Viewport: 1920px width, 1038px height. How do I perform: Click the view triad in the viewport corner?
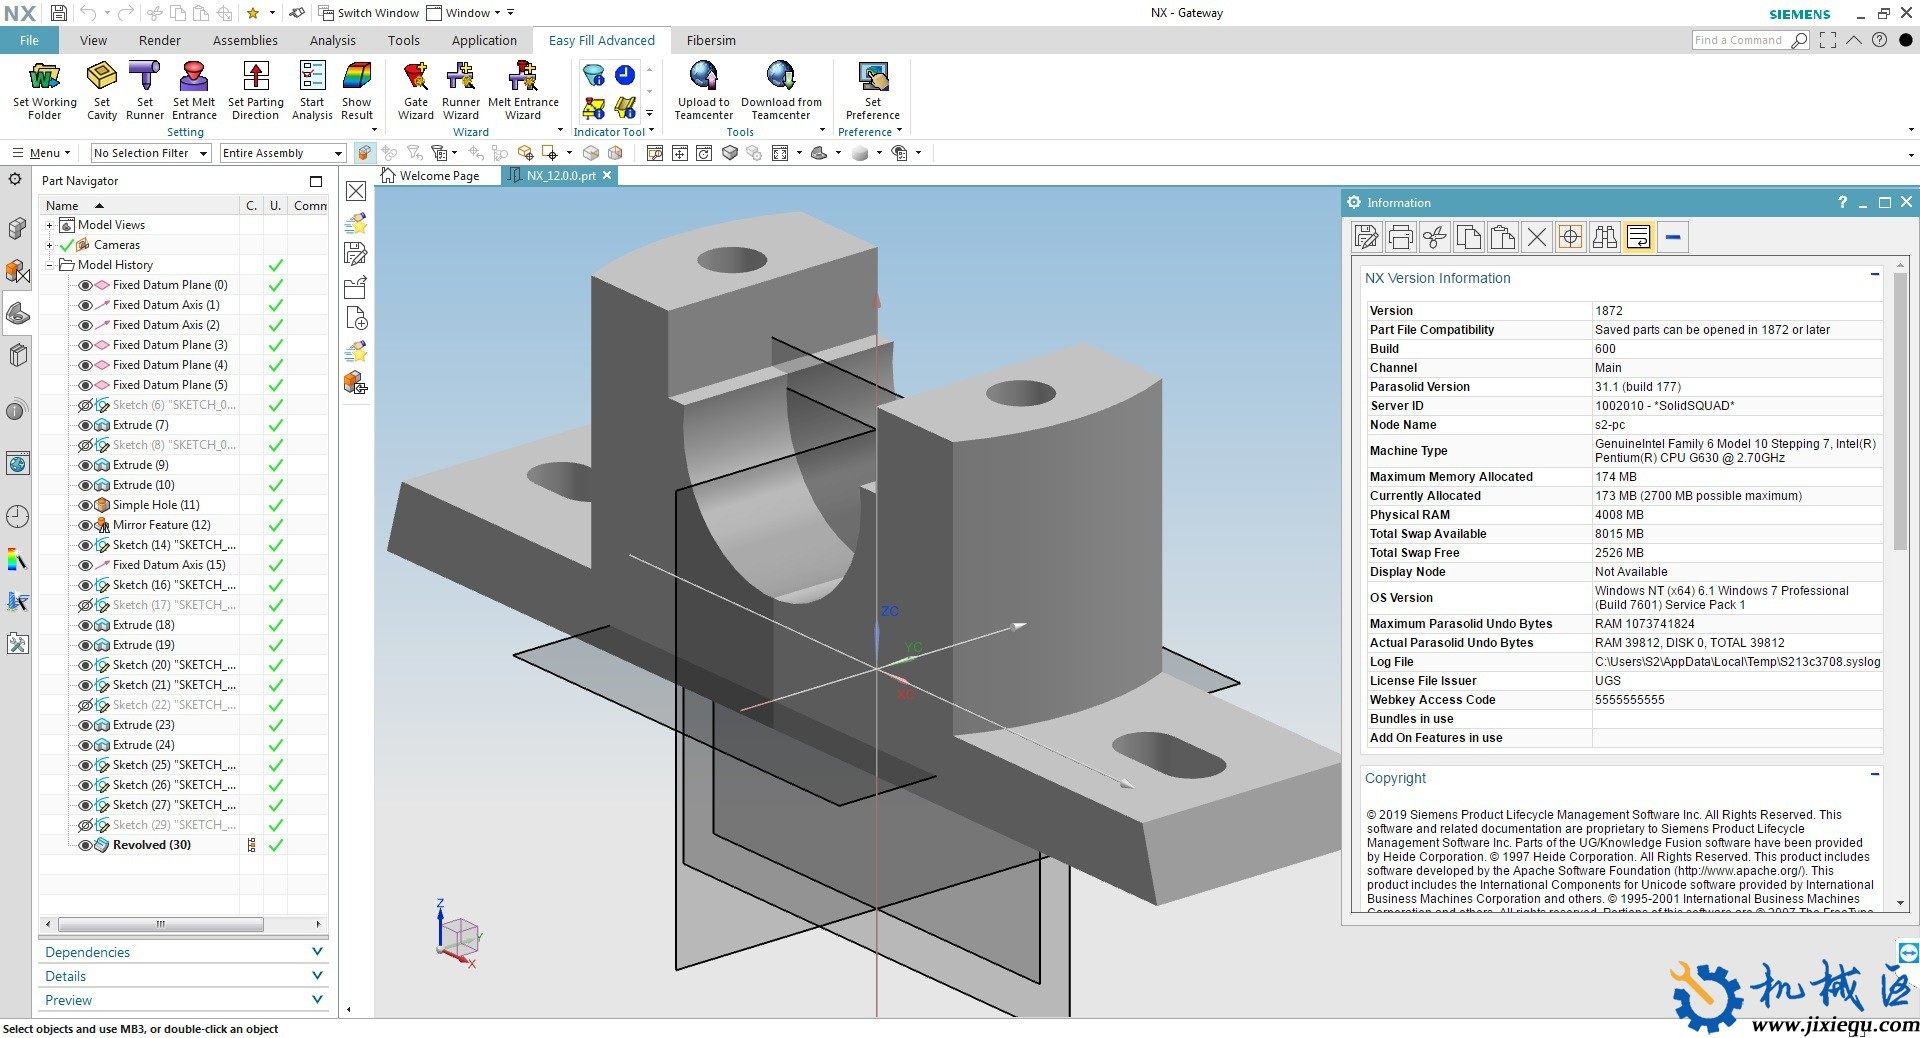[458, 935]
